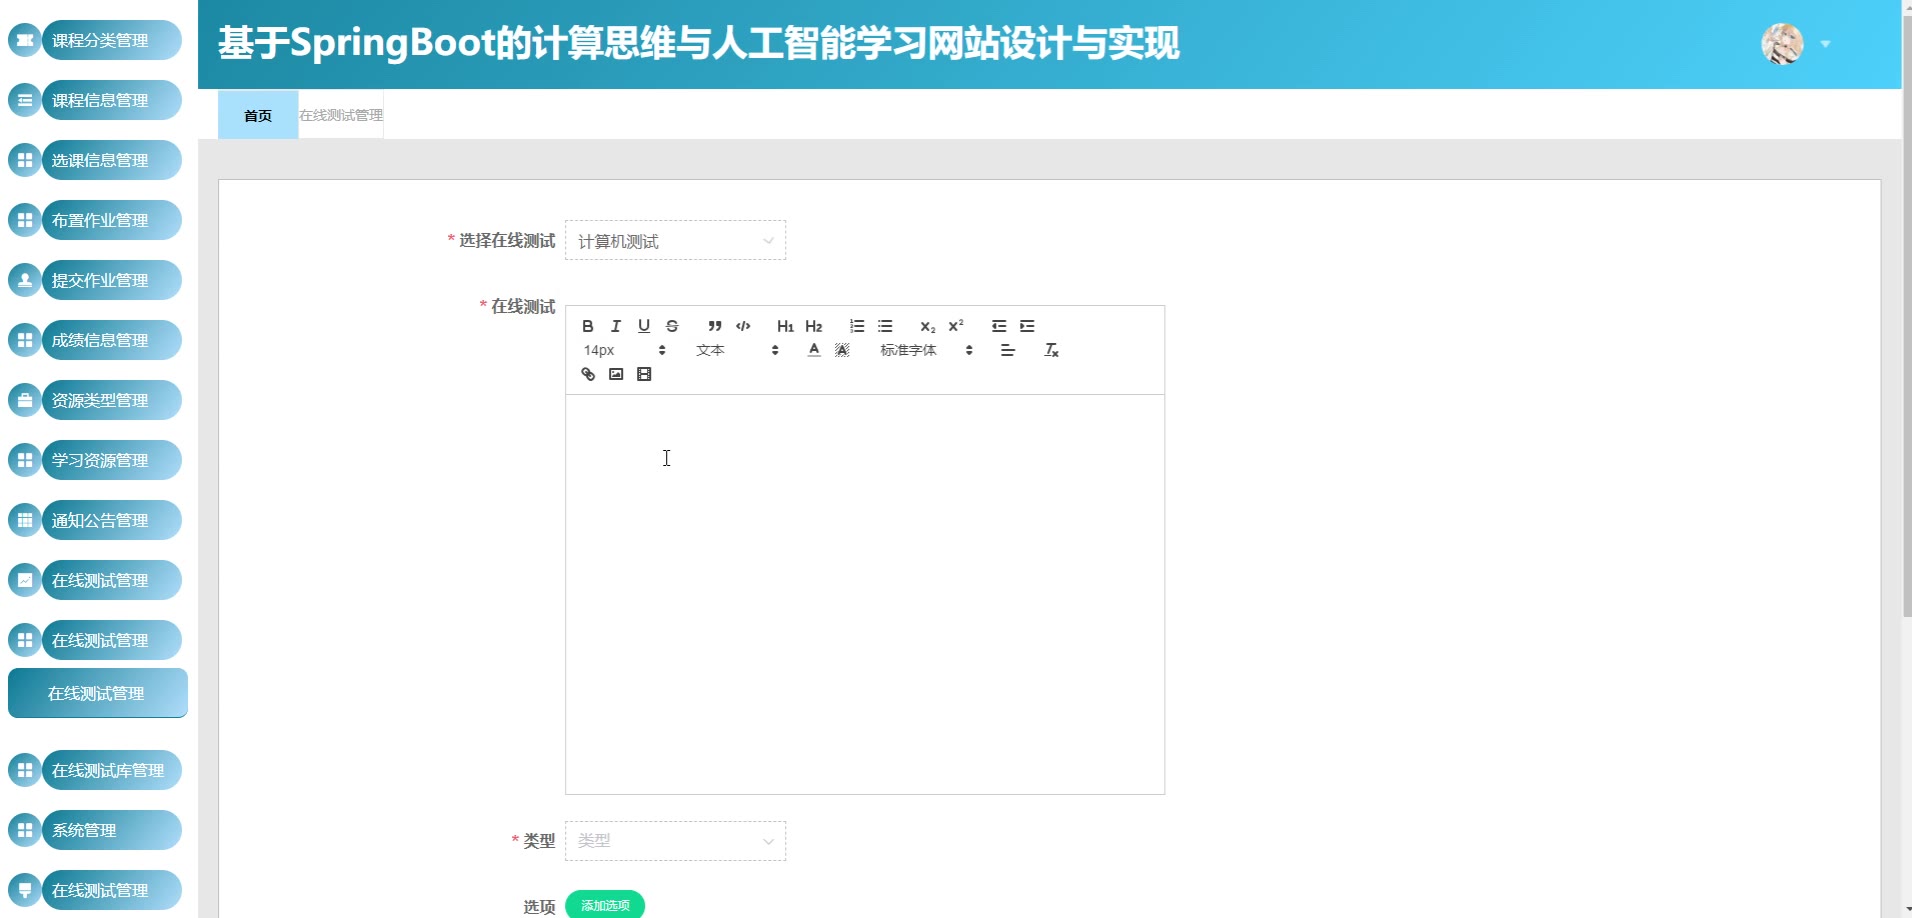1912x918 pixels.
Task: Open 通知公告管理 in the sidebar
Action: pos(95,520)
